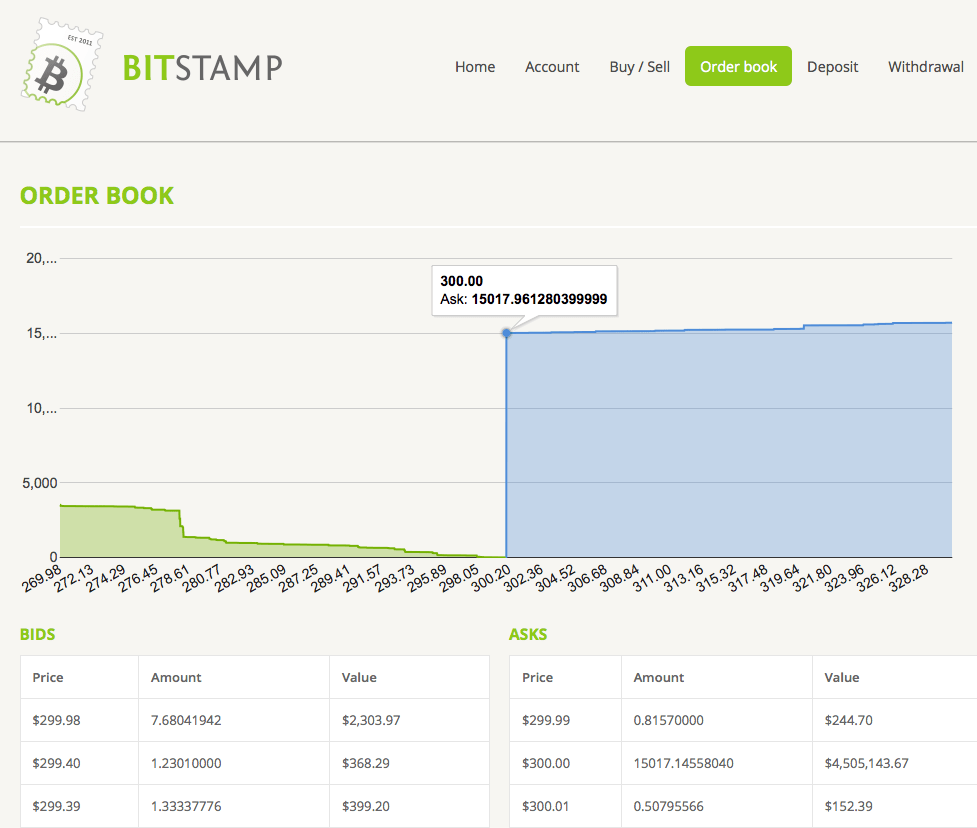This screenshot has height=828, width=977.
Task: Select the ask amount 15017.14558040
Action: [684, 763]
